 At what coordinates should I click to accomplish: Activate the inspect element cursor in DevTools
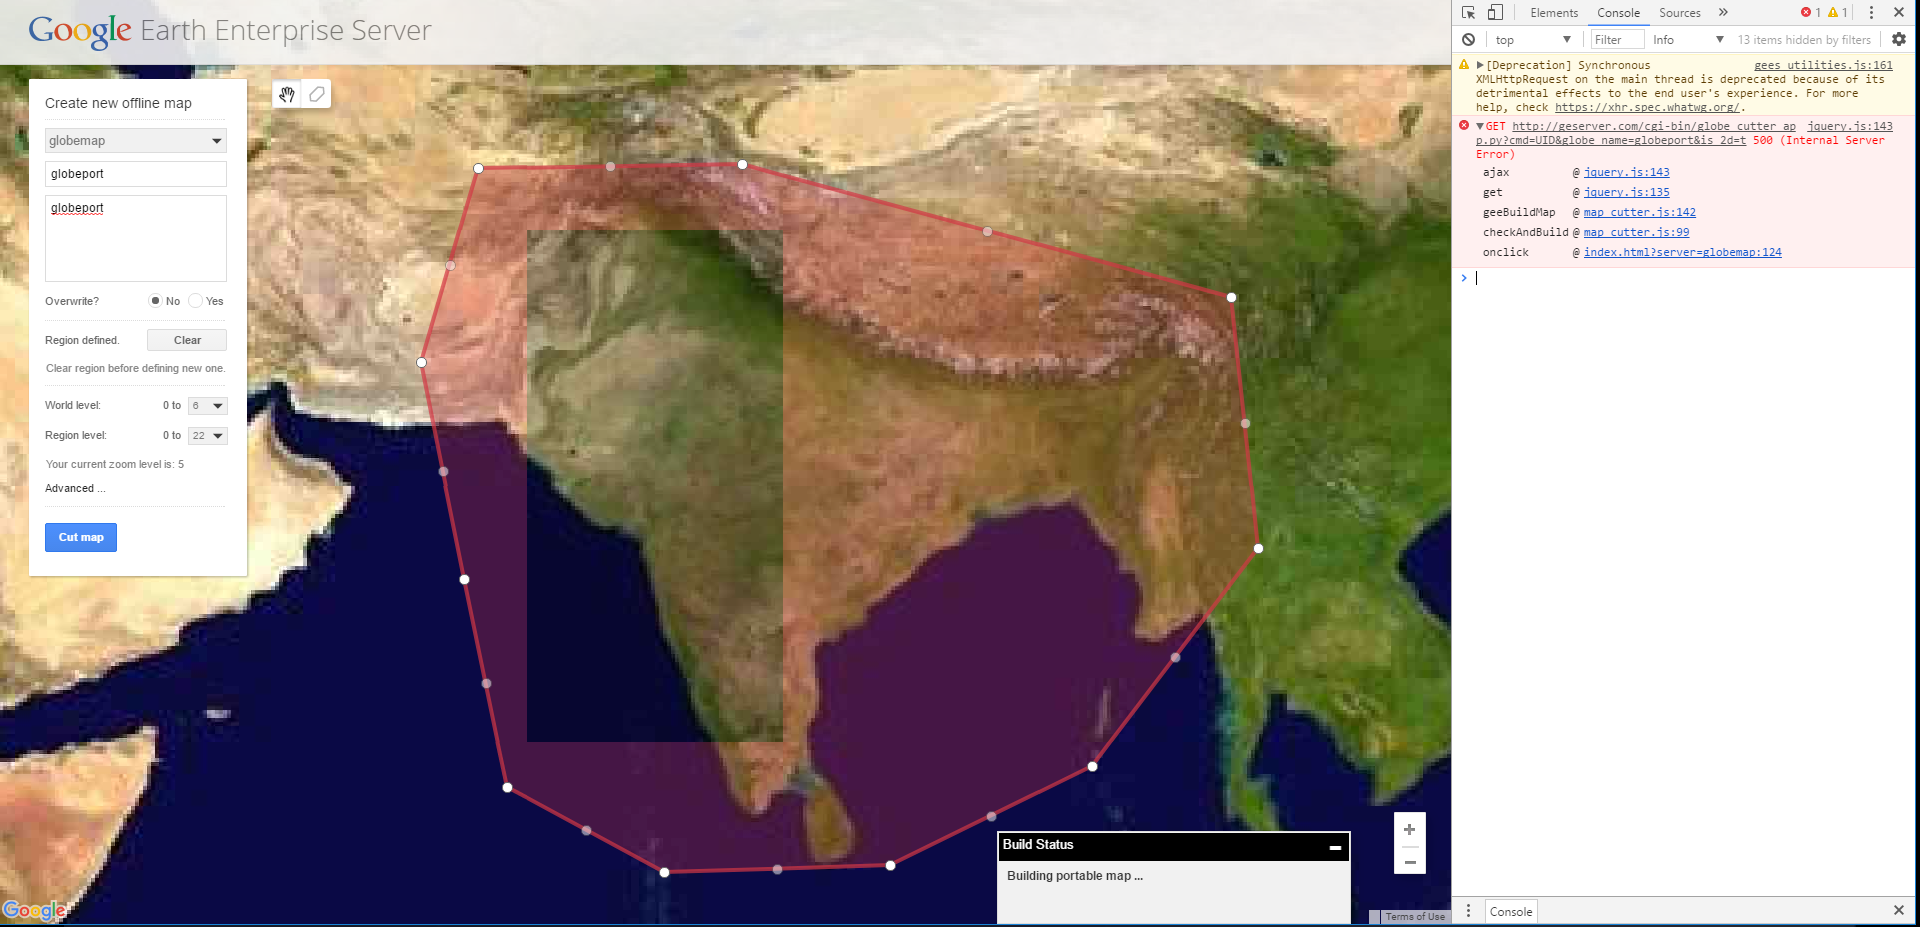pos(1468,12)
